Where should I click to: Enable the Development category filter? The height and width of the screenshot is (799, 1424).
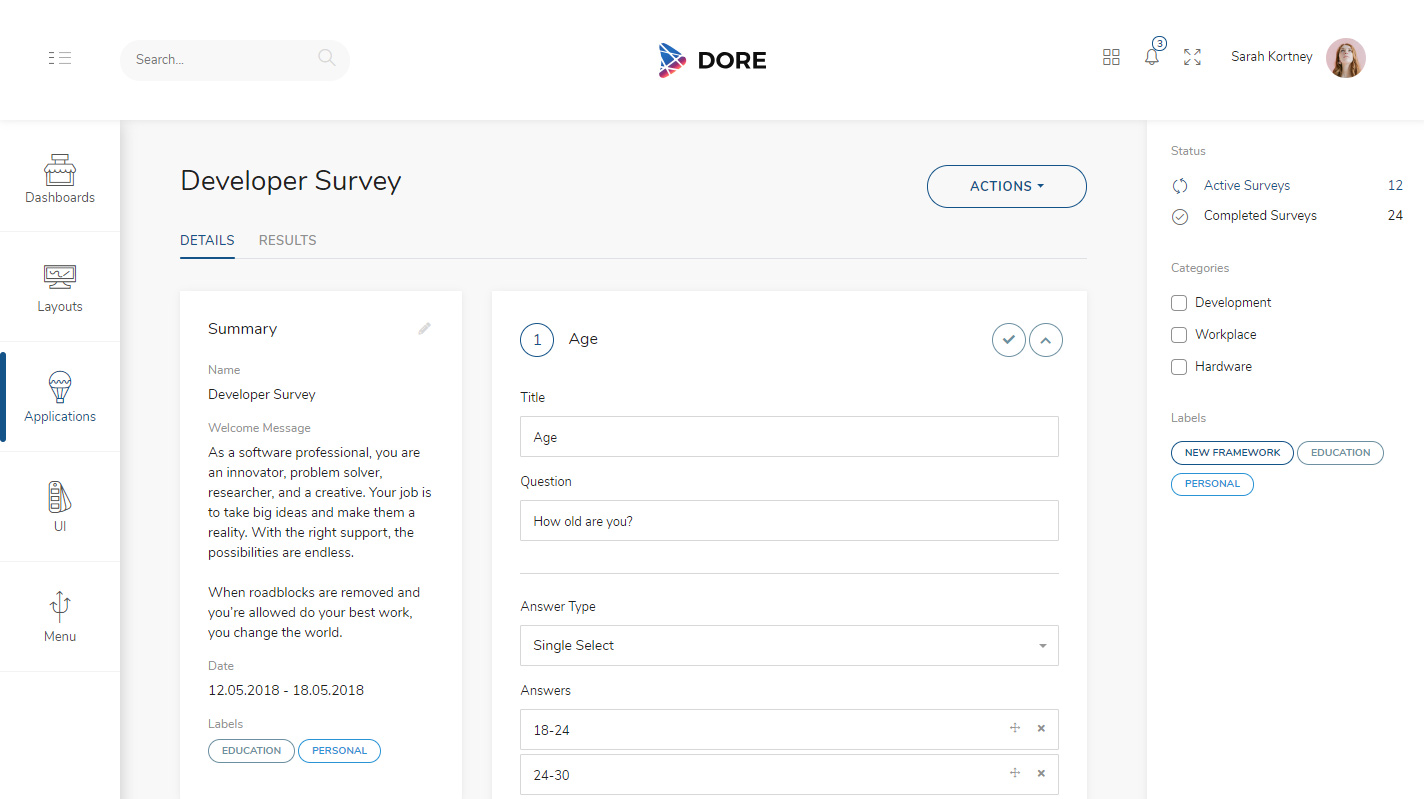coord(1179,302)
